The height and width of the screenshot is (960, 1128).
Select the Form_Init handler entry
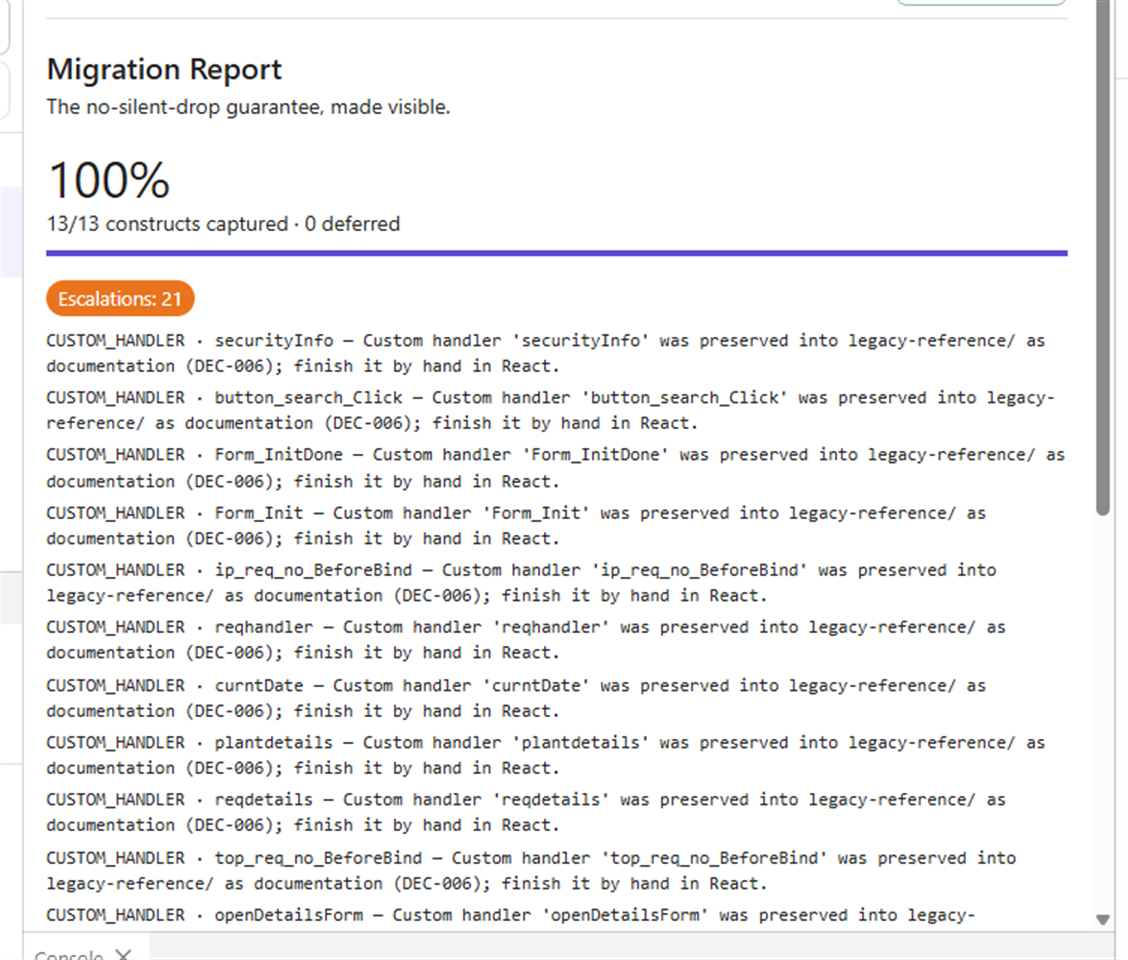[516, 526]
